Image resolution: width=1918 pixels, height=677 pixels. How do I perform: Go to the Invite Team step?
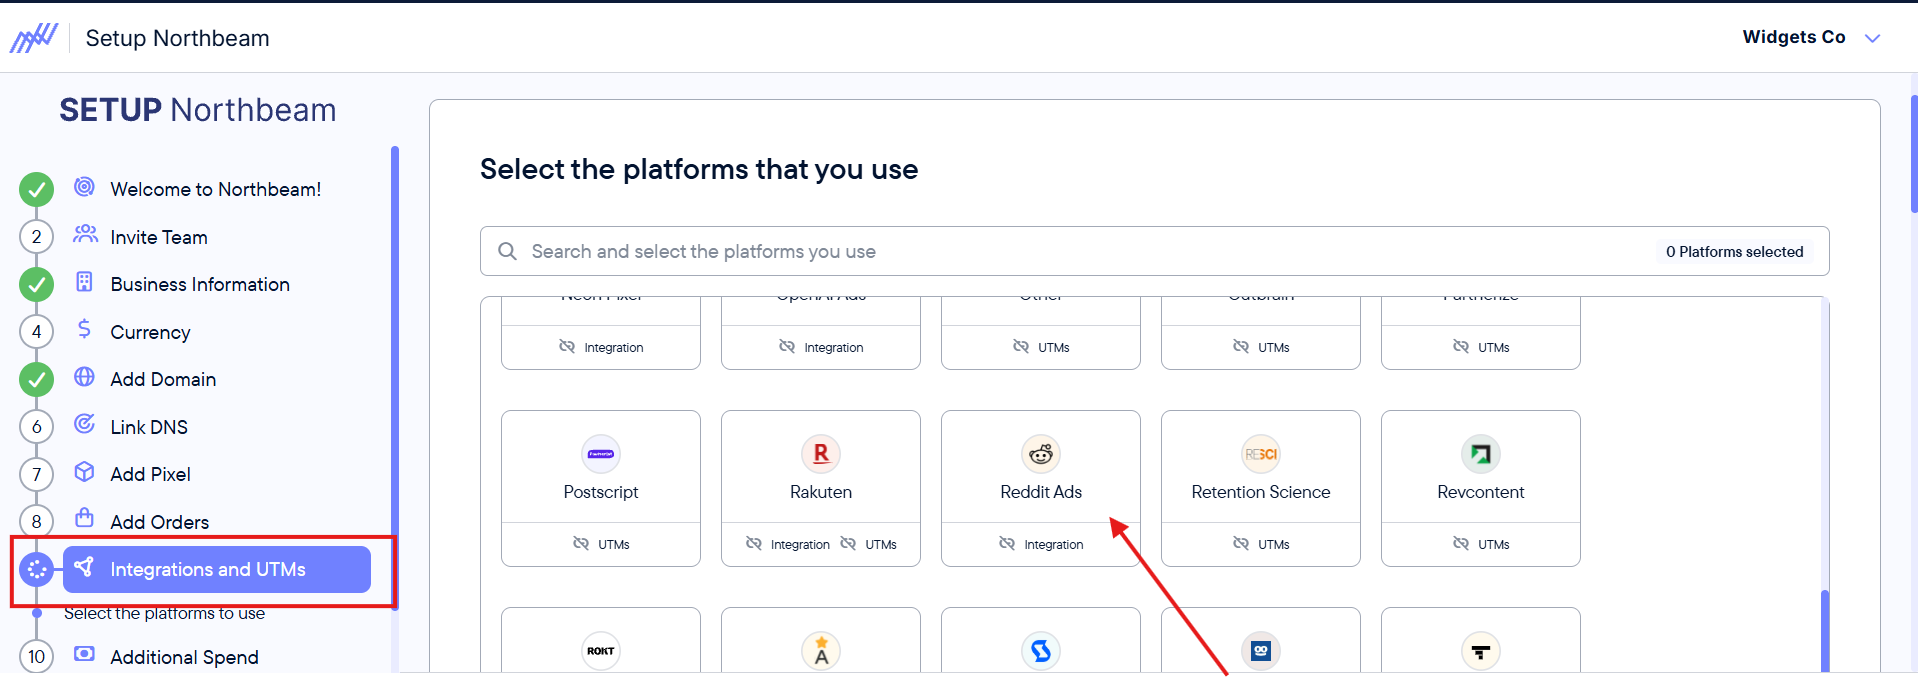pos(159,237)
